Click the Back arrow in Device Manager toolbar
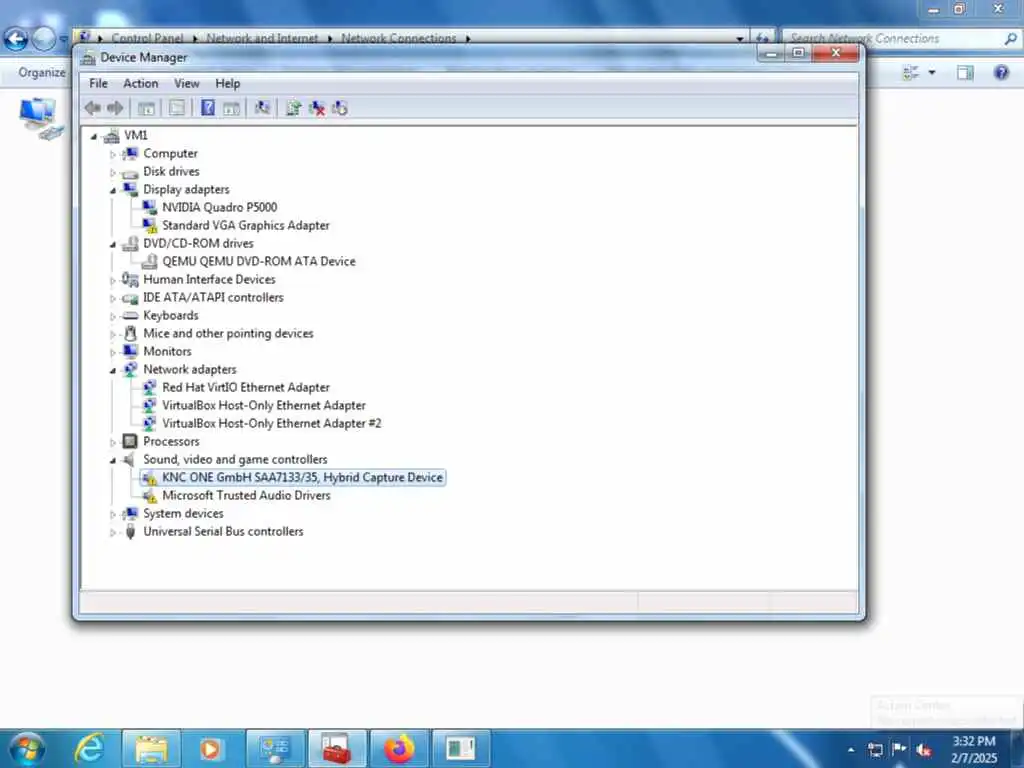 (93, 108)
